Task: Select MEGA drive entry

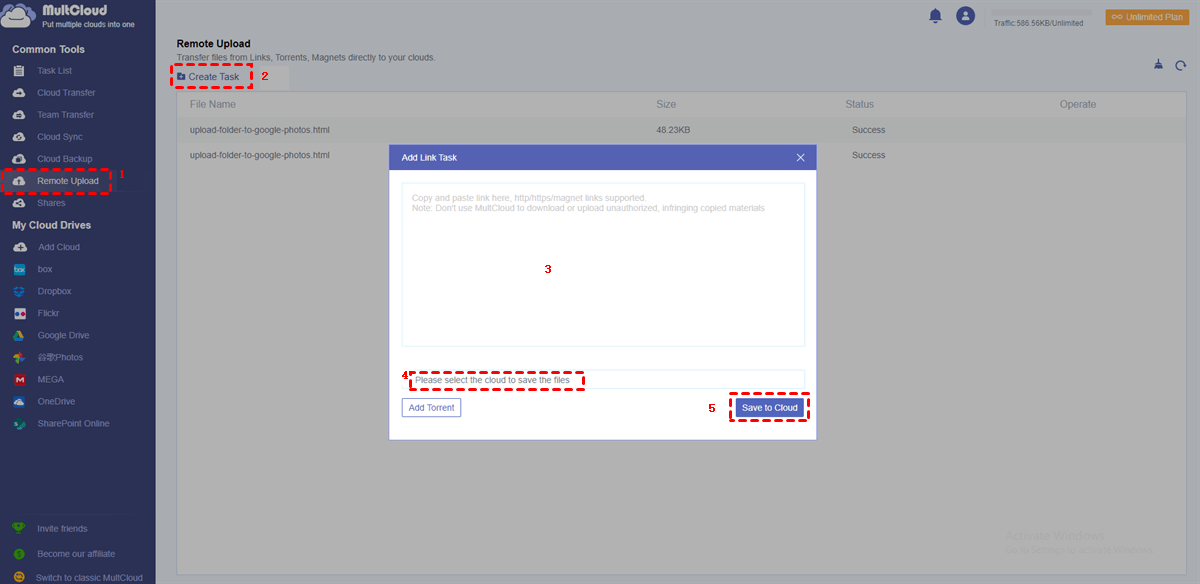Action: point(50,379)
